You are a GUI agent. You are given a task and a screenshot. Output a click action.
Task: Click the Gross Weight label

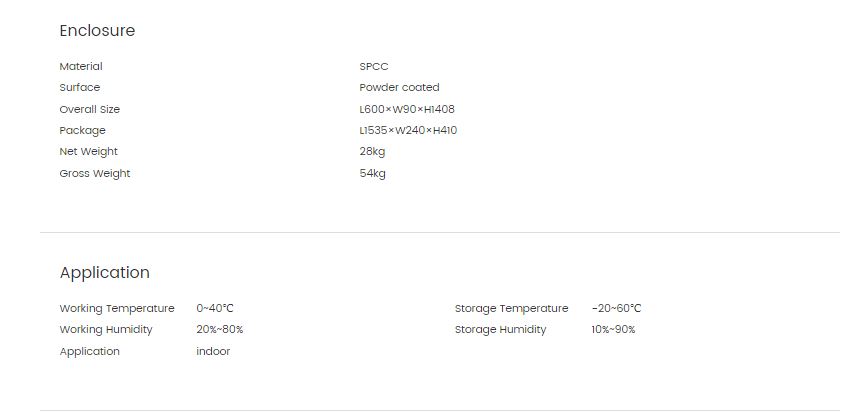pos(95,173)
